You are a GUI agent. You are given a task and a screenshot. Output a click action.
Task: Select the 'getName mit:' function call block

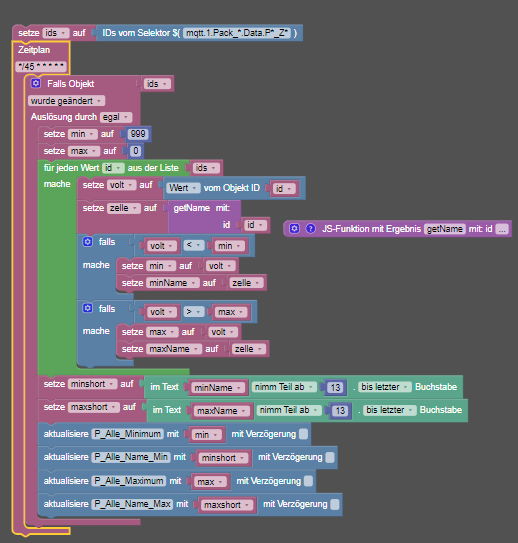click(x=202, y=208)
